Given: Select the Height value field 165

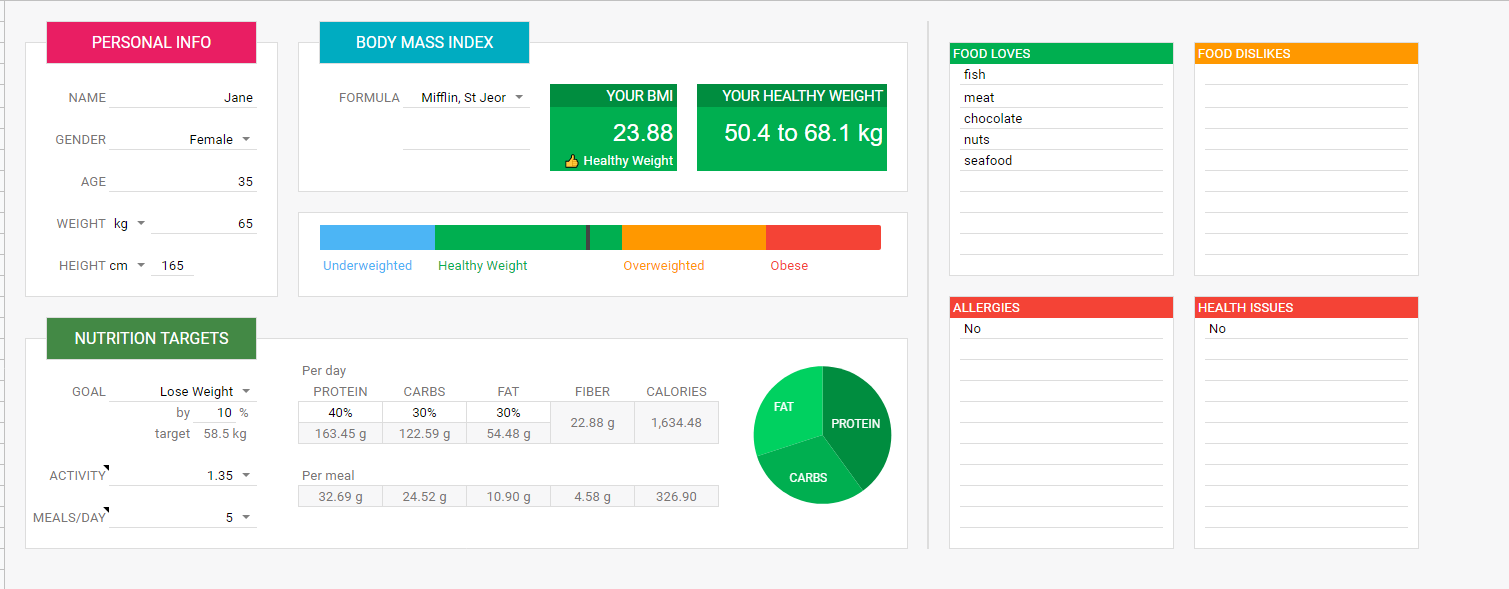Looking at the screenshot, I should tap(173, 266).
